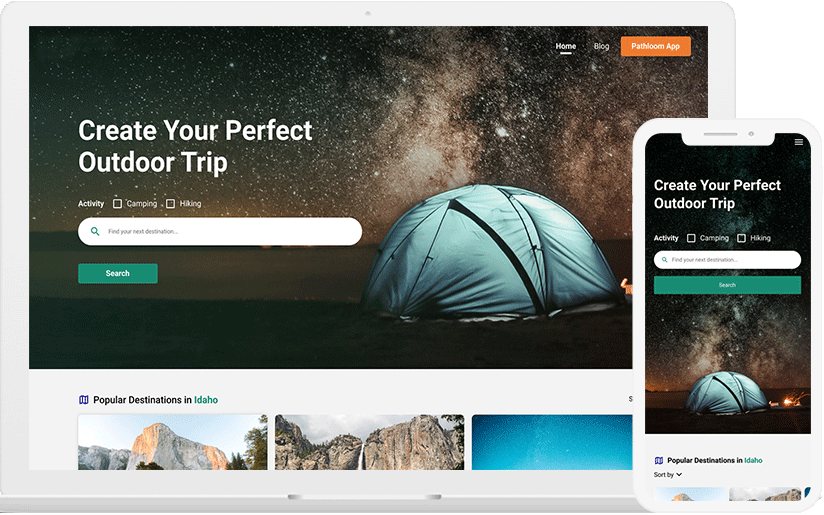The width and height of the screenshot is (824, 515).
Task: Open the Blog navigation item
Action: click(x=601, y=46)
